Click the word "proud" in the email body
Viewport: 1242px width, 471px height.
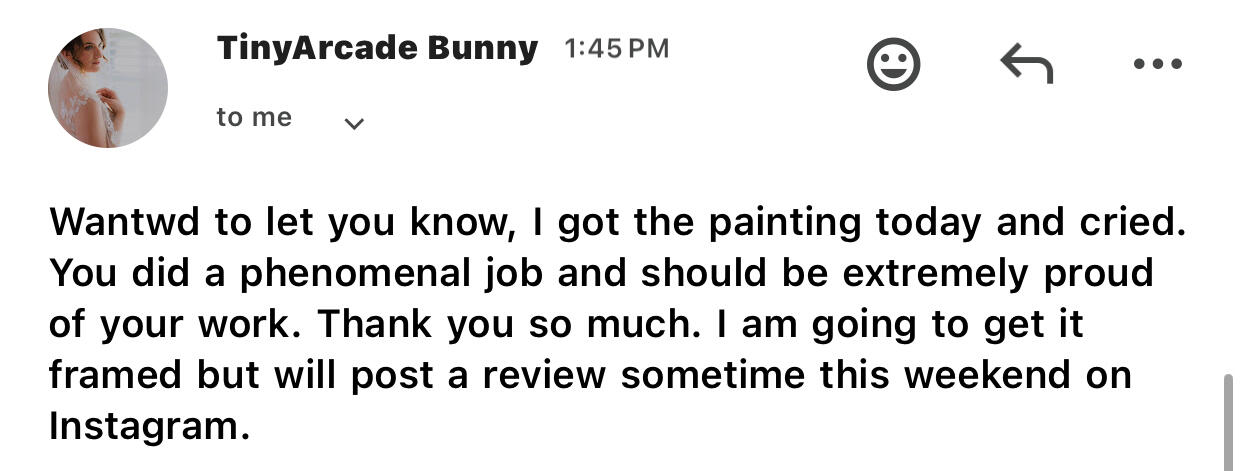click(1099, 275)
